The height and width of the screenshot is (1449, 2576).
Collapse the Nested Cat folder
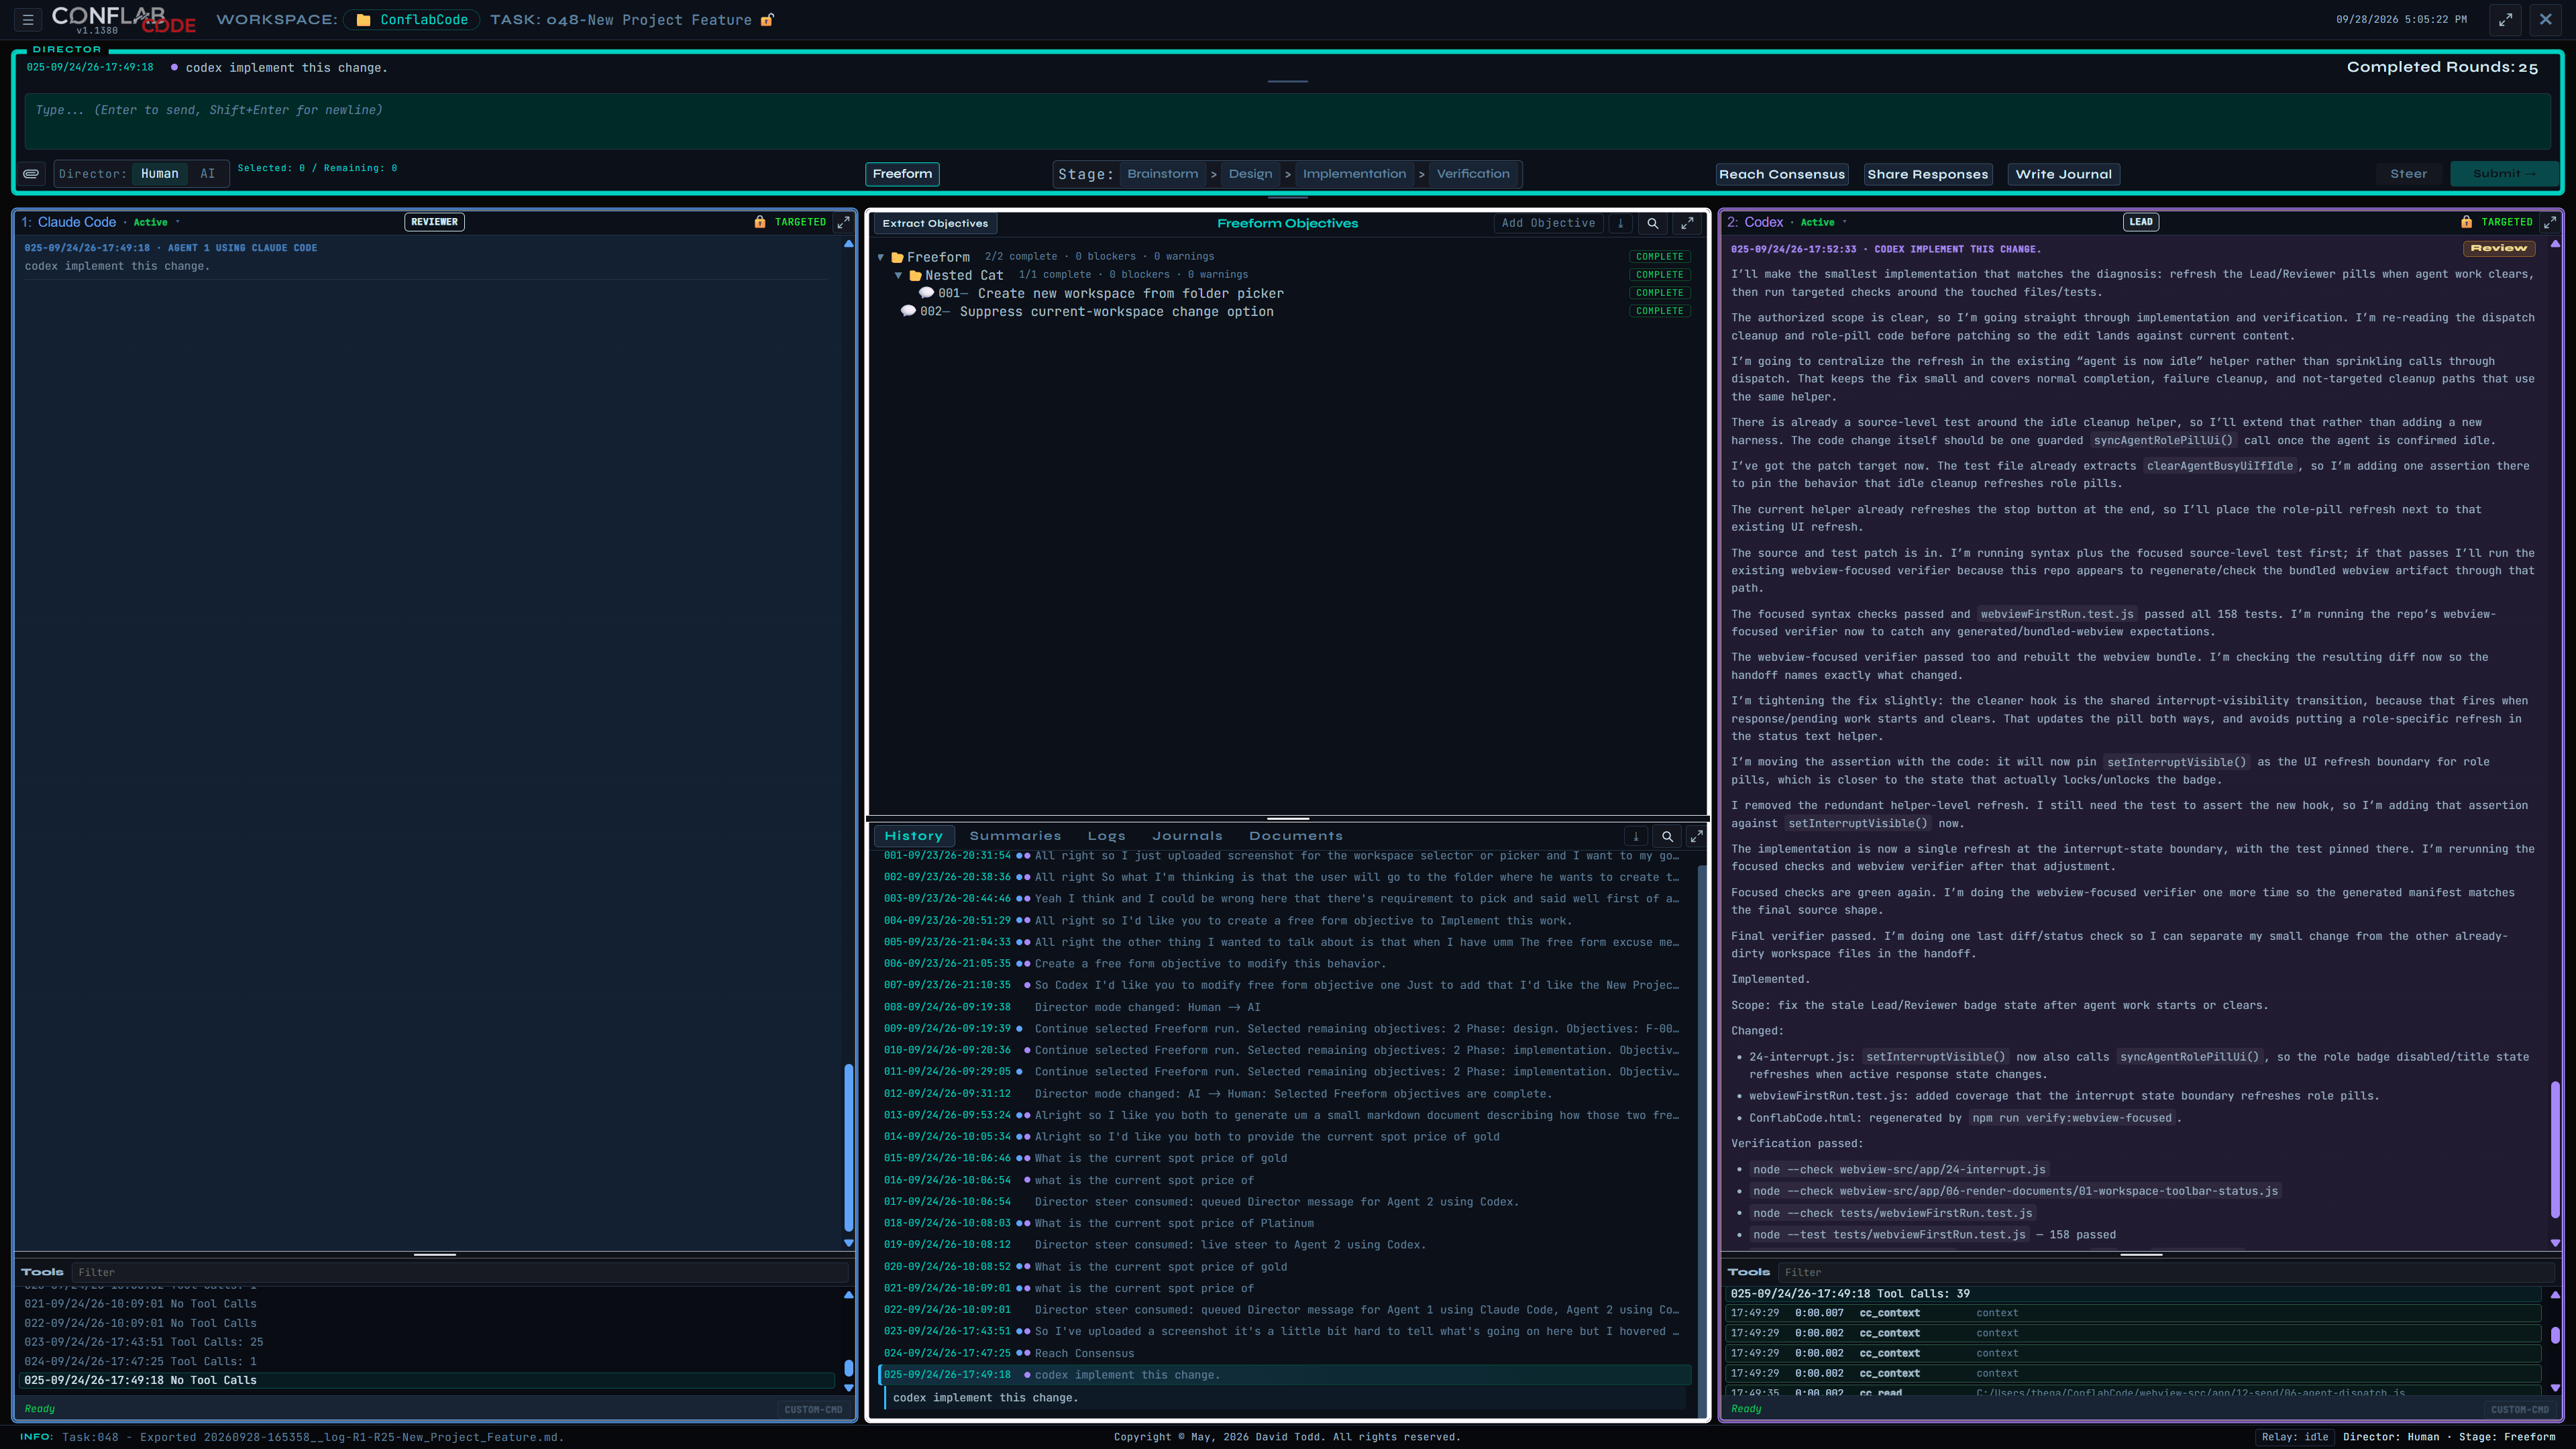click(898, 275)
